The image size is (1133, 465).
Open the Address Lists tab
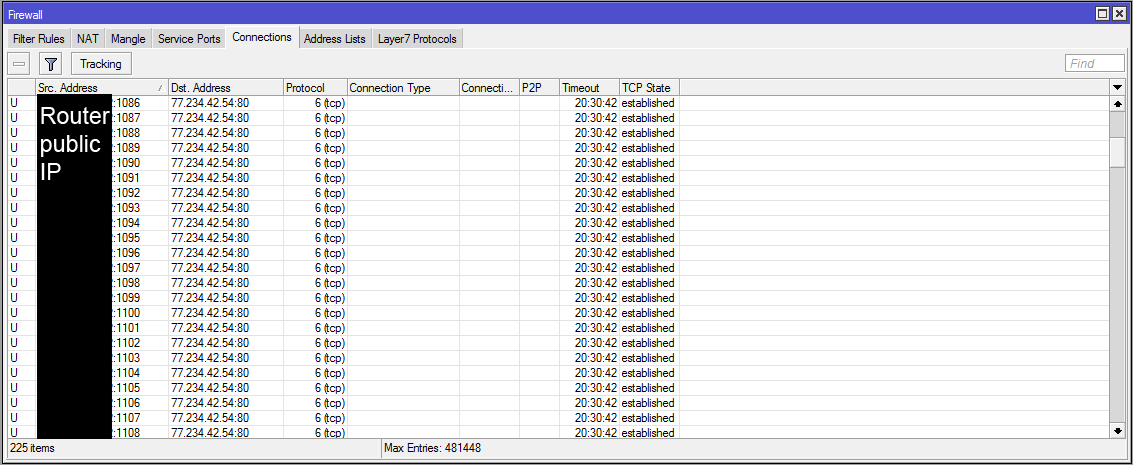tap(334, 39)
